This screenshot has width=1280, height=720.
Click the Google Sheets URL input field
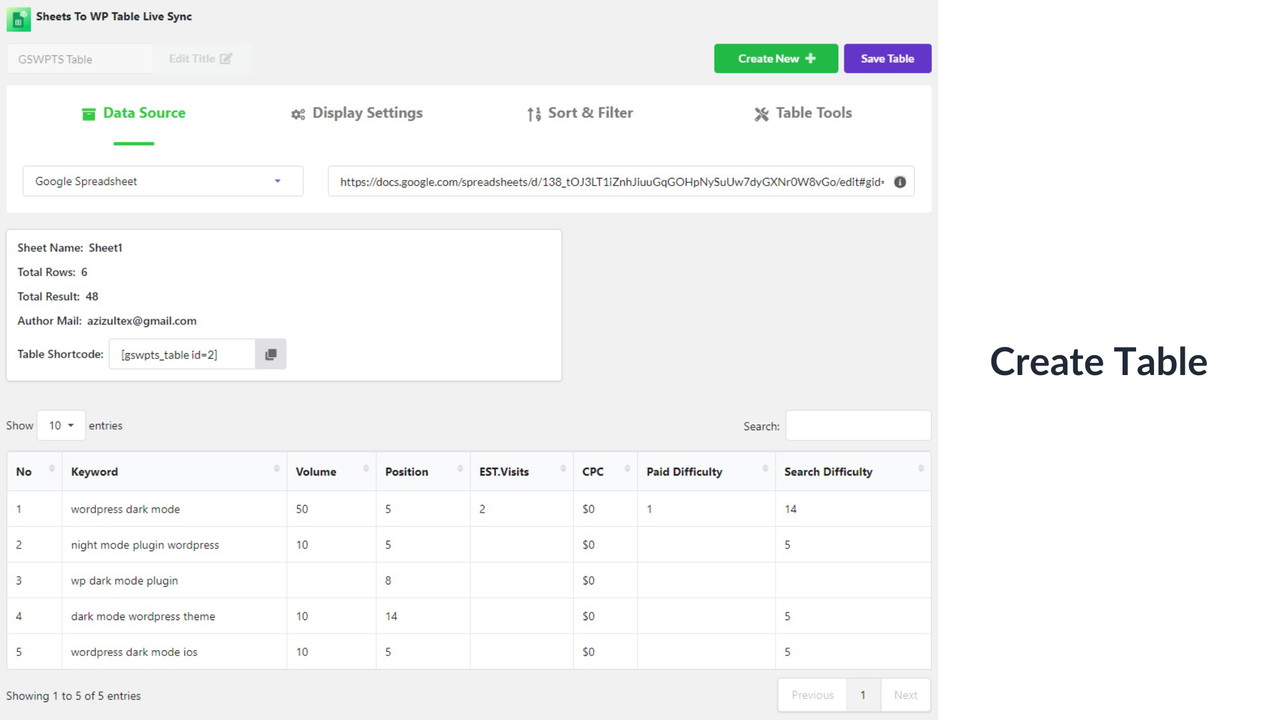pyautogui.click(x=610, y=182)
